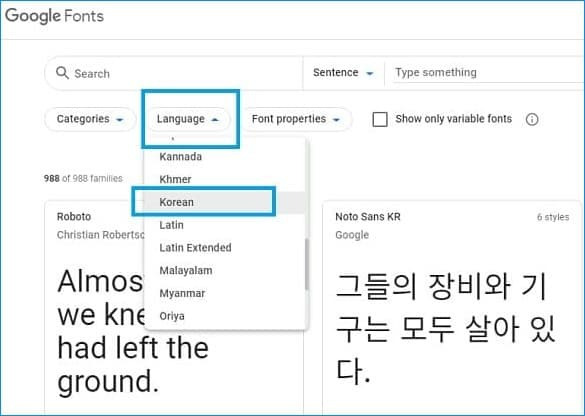This screenshot has height=416, width=585.
Task: Click the language list scrollbar thumb
Action: pyautogui.click(x=307, y=264)
